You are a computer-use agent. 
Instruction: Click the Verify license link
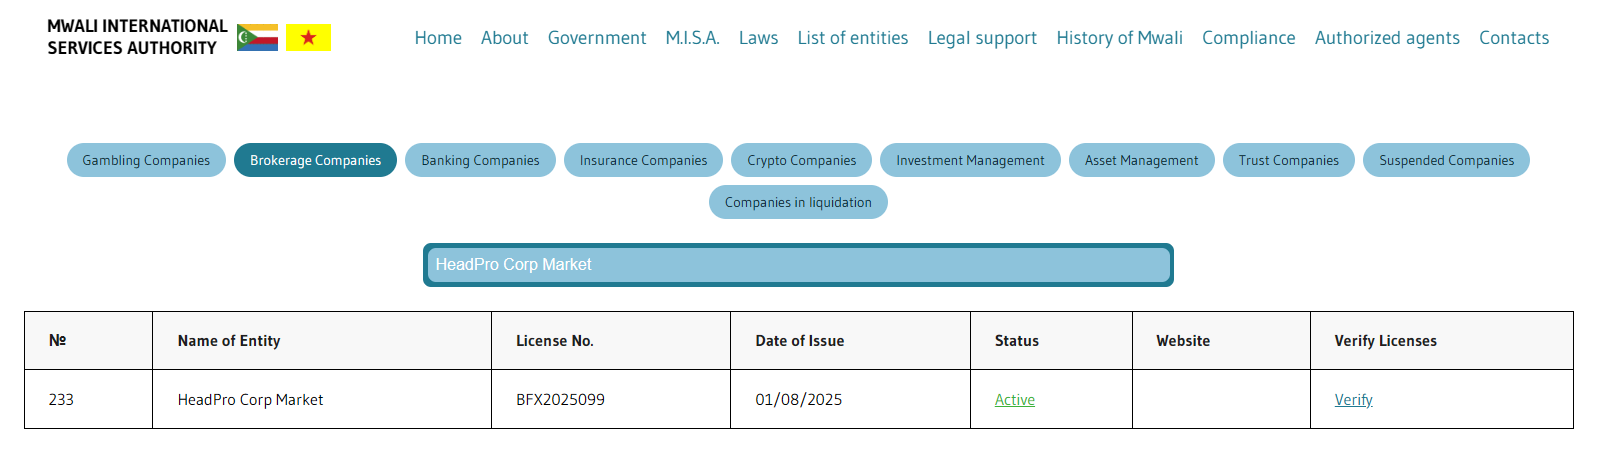(x=1353, y=400)
